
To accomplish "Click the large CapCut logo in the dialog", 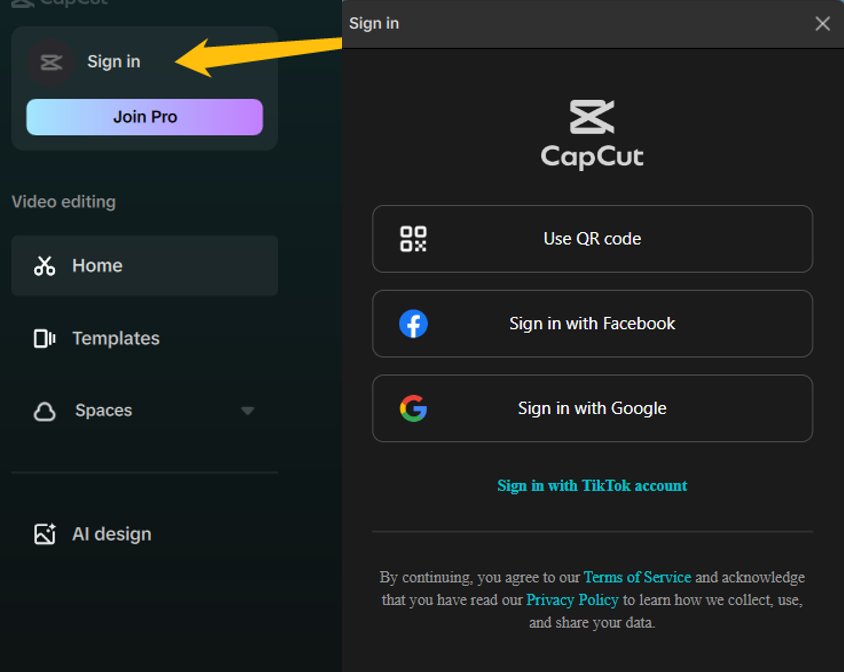I will [591, 132].
